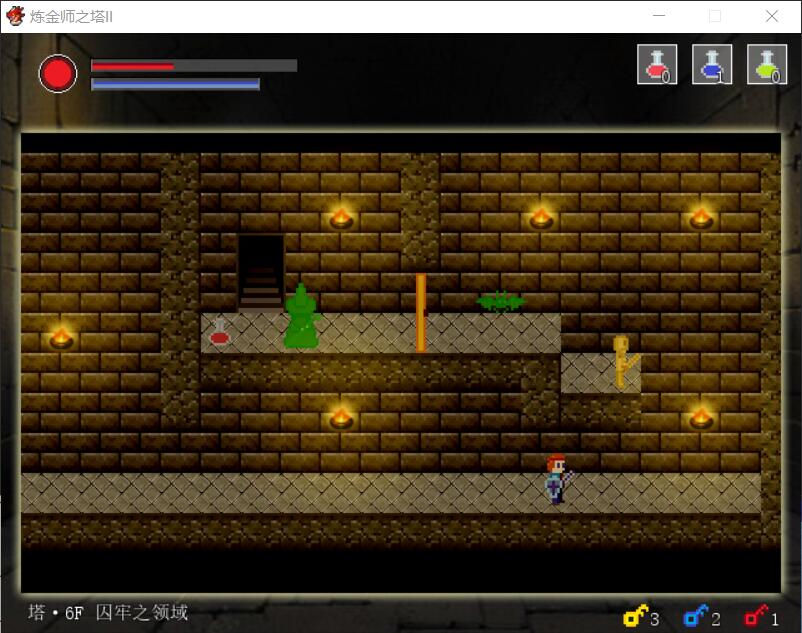Use the blue mana potion slot
The height and width of the screenshot is (633, 802).
tap(712, 64)
